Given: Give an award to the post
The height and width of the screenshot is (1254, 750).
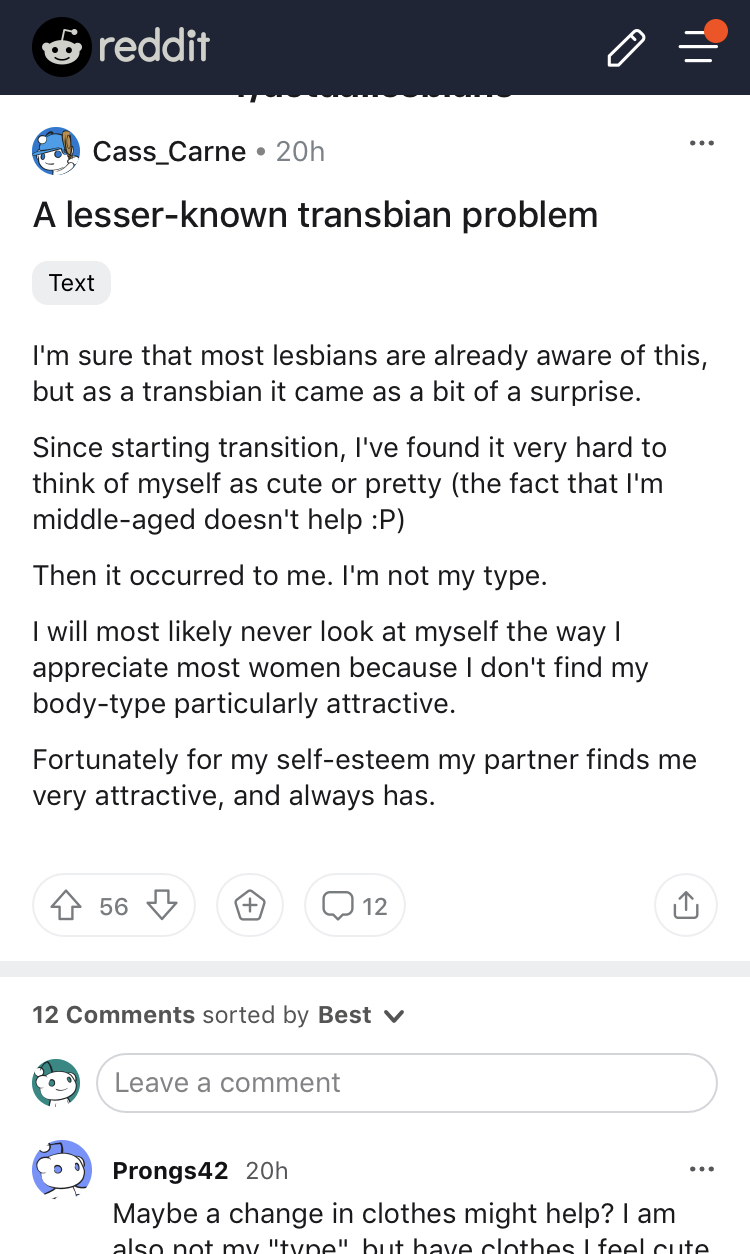Looking at the screenshot, I should pos(250,906).
